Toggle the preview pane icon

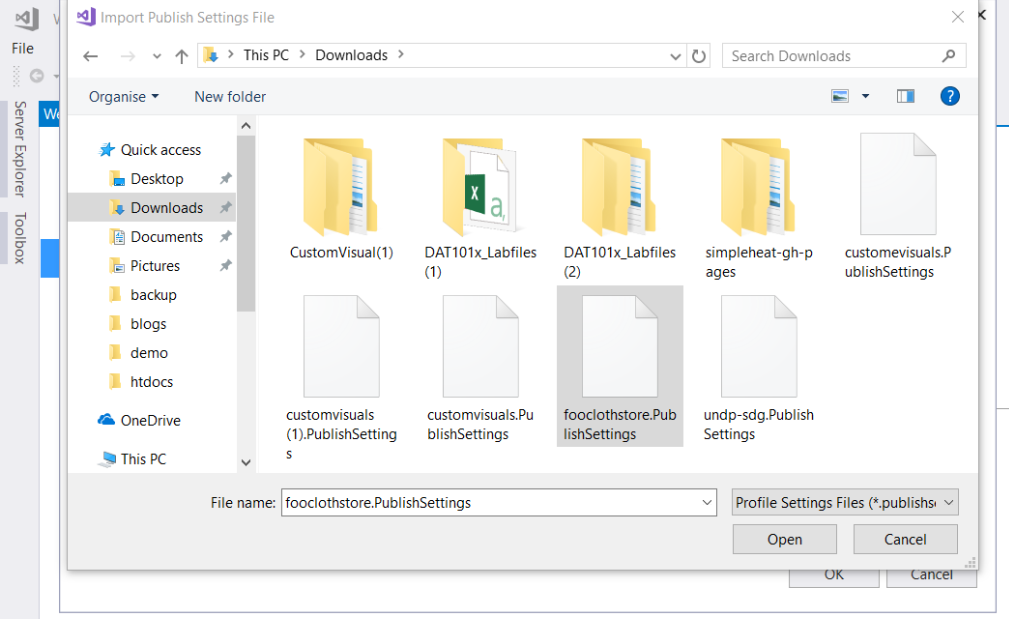905,97
